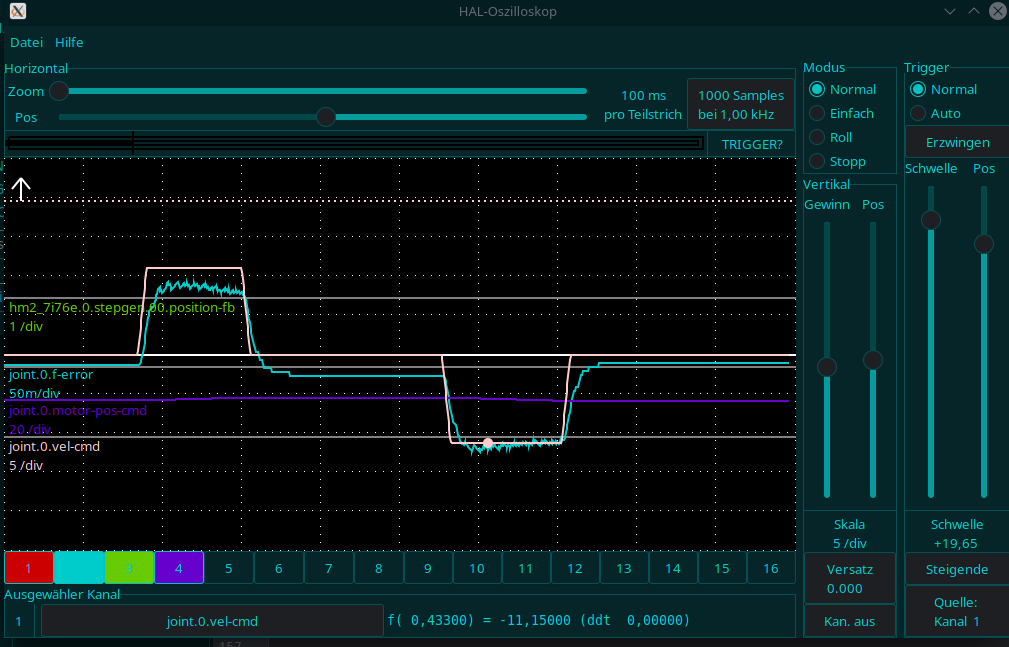The width and height of the screenshot is (1009, 647).
Task: Click the Skala 5 /div button
Action: coord(849,534)
